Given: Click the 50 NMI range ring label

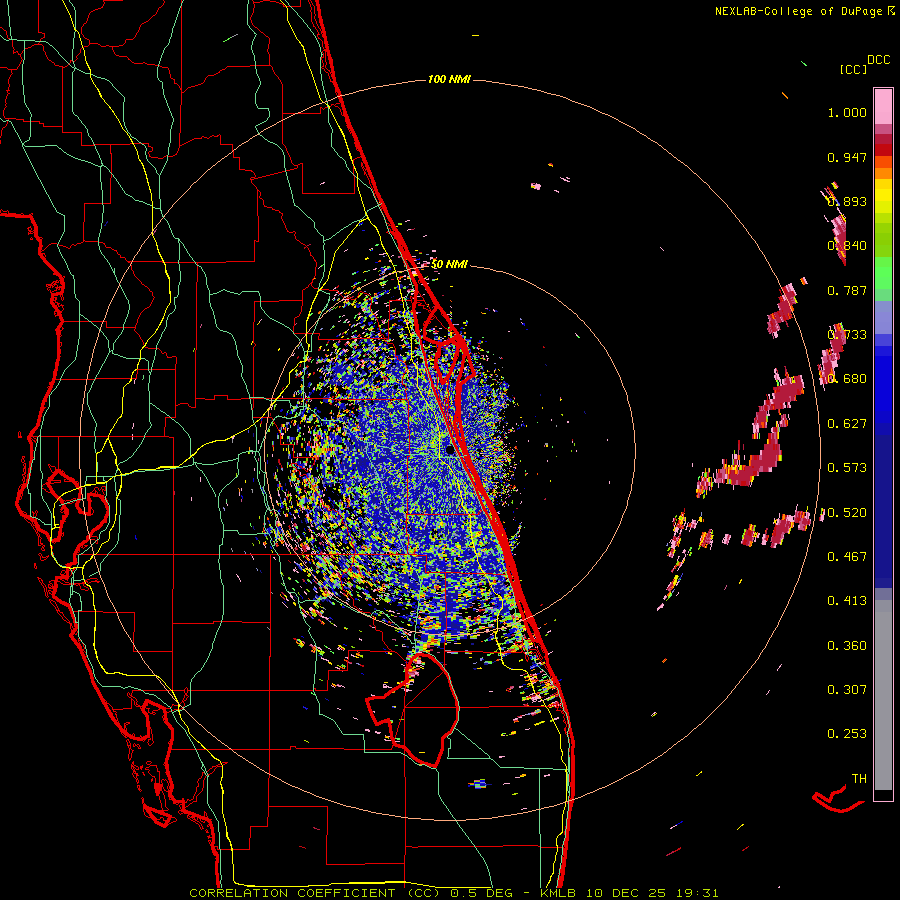Looking at the screenshot, I should tap(449, 264).
